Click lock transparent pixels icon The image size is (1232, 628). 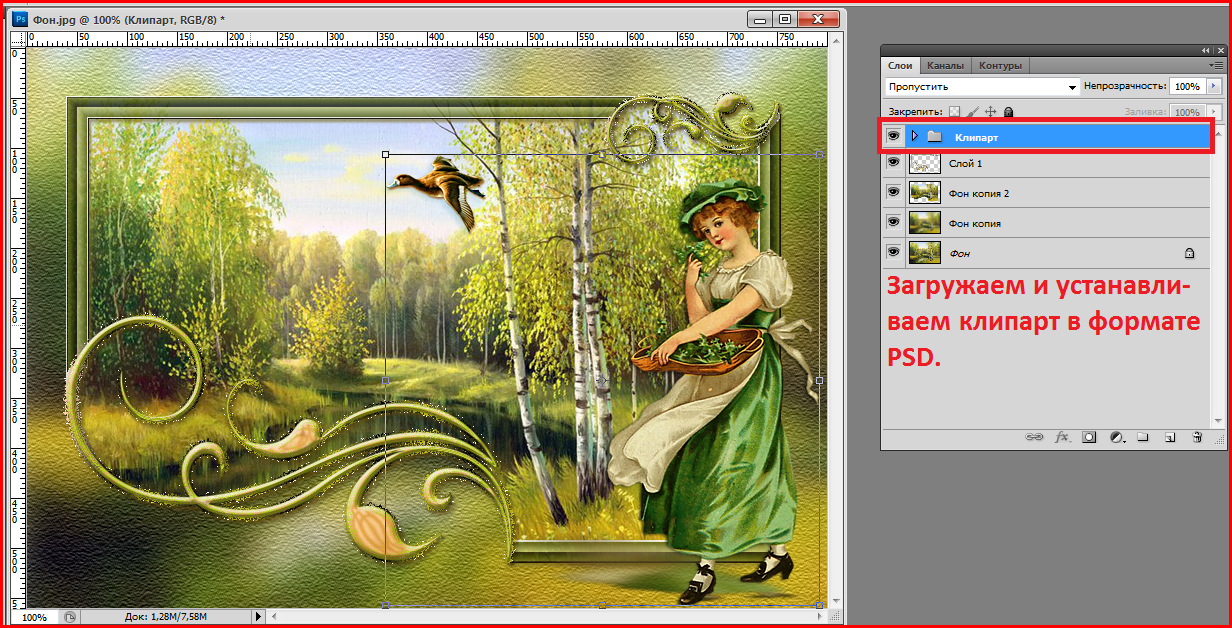tap(954, 112)
